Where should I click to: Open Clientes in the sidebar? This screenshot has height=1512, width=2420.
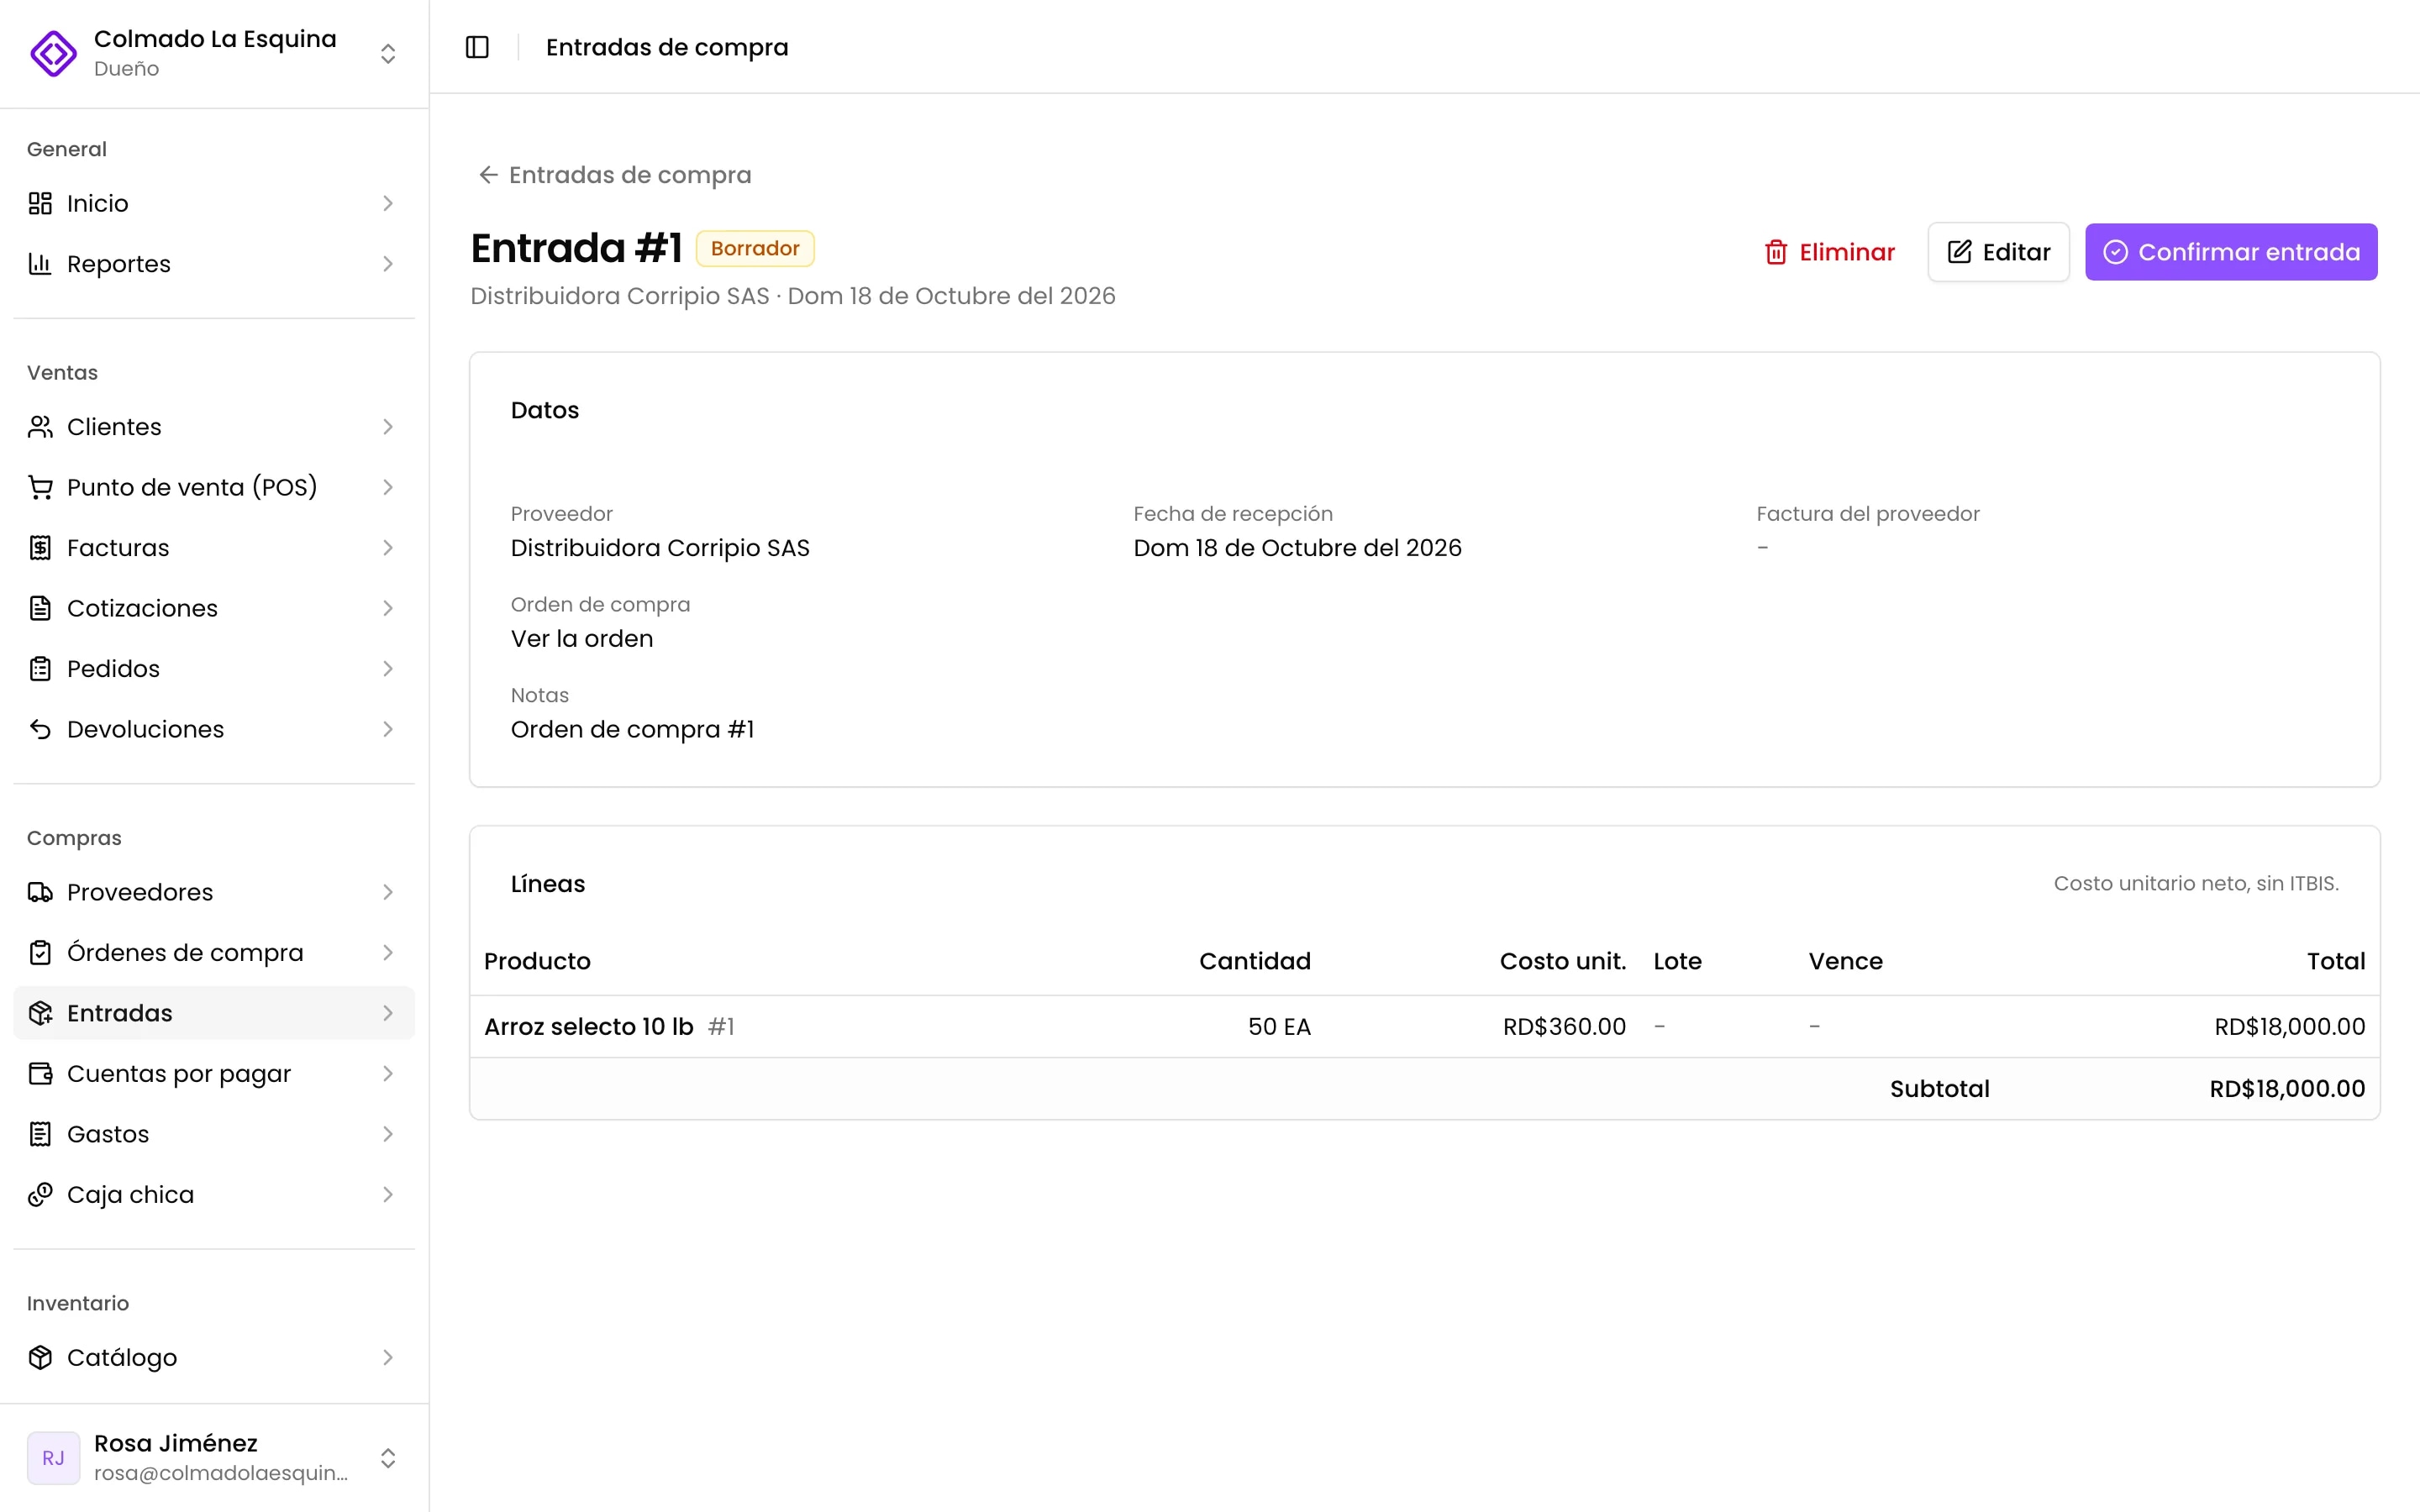214,427
